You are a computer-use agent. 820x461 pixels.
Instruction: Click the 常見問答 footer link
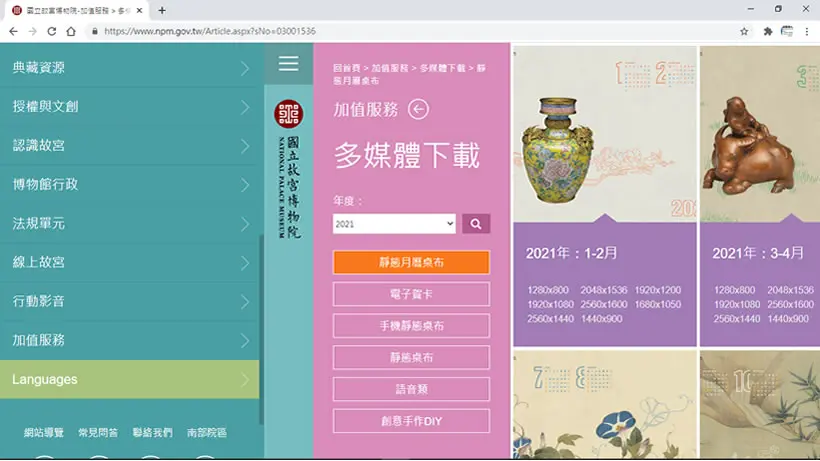pyautogui.click(x=98, y=433)
